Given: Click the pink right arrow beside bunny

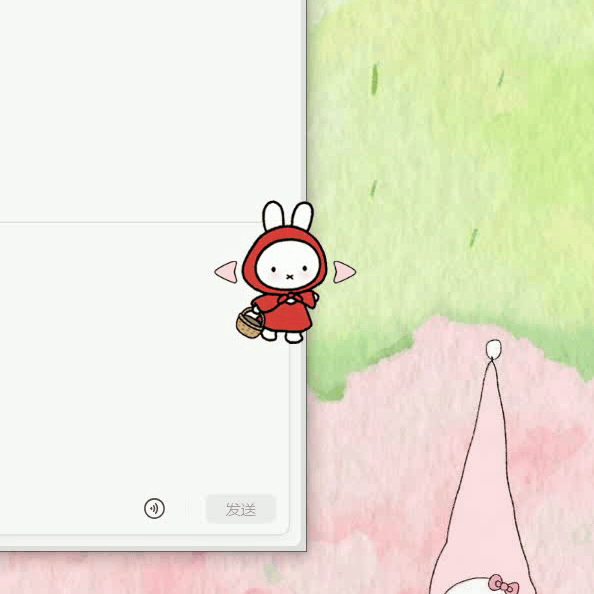Looking at the screenshot, I should [x=344, y=272].
